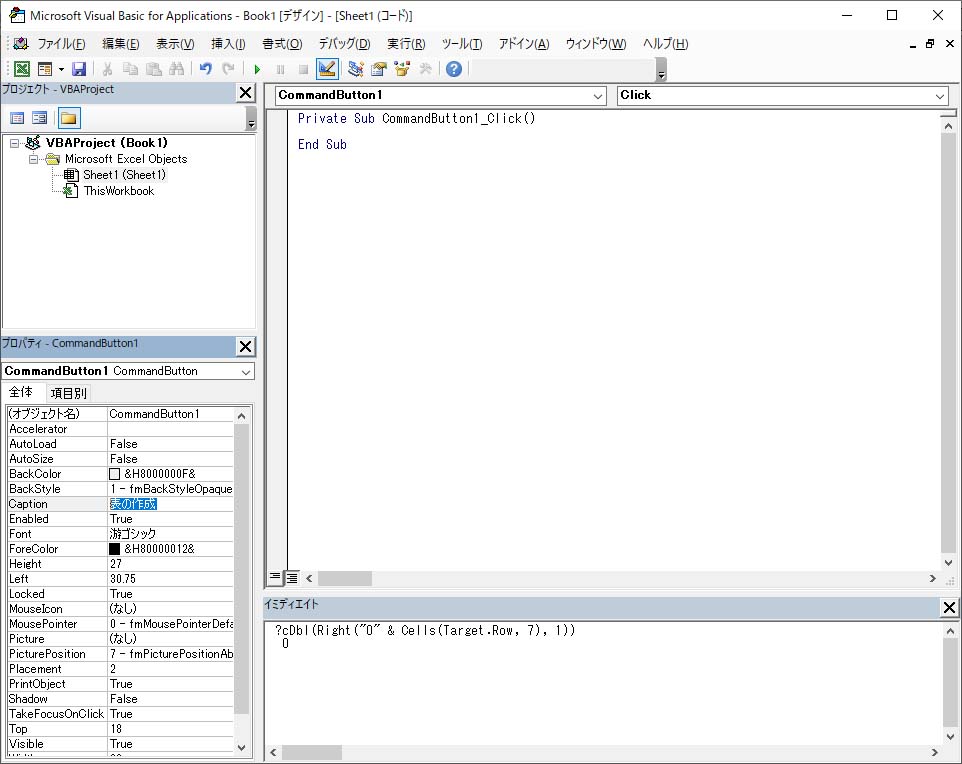
Task: Toggle Design Mode in the toolbar
Action: coord(326,69)
